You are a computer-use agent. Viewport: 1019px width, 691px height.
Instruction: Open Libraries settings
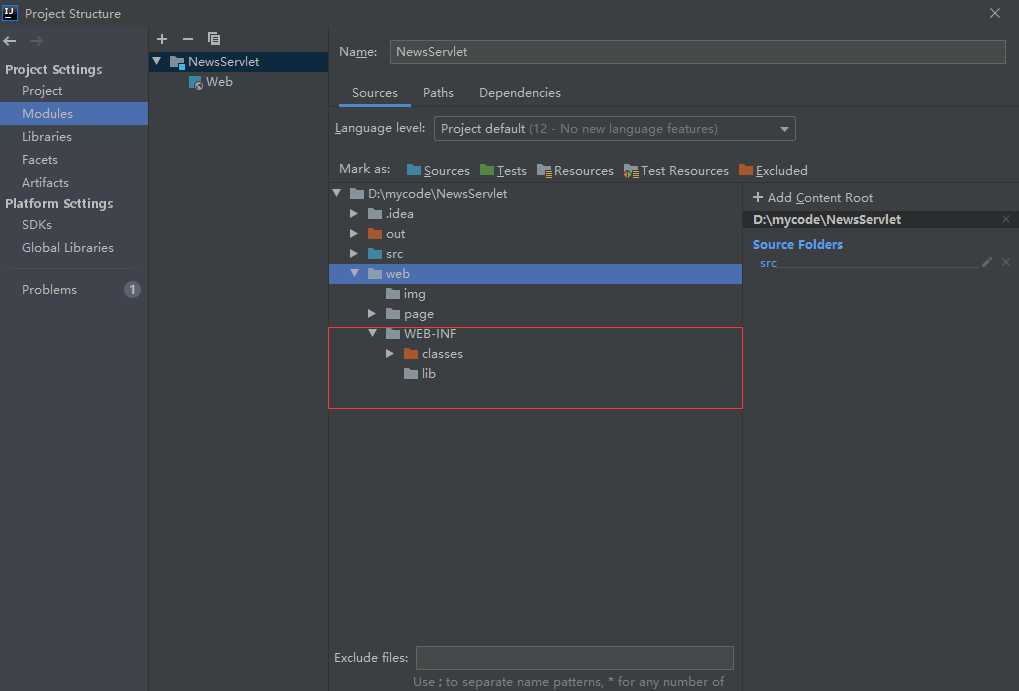[x=47, y=137]
